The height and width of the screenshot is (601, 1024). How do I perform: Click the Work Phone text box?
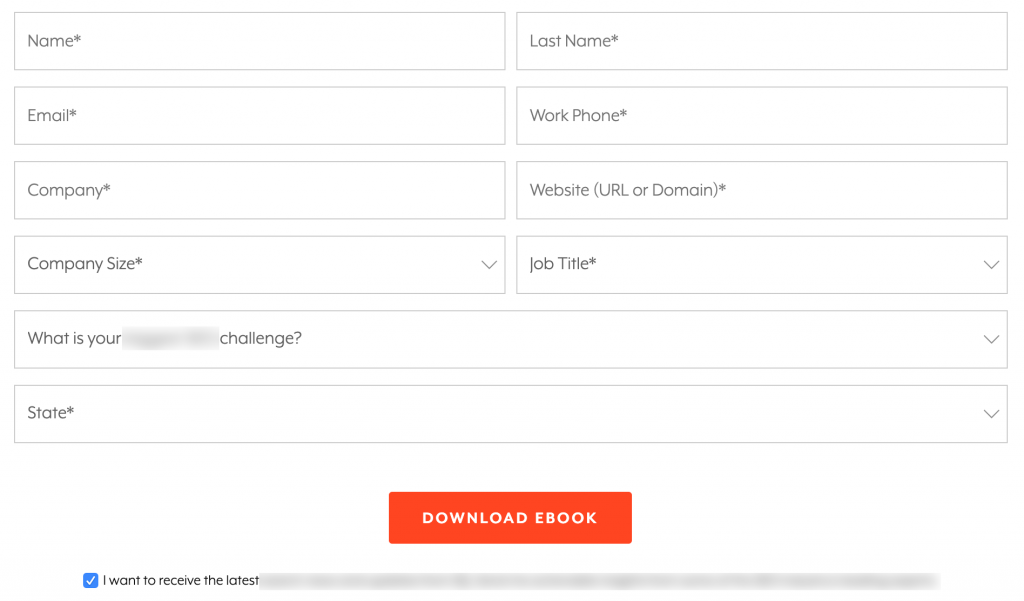(x=761, y=116)
